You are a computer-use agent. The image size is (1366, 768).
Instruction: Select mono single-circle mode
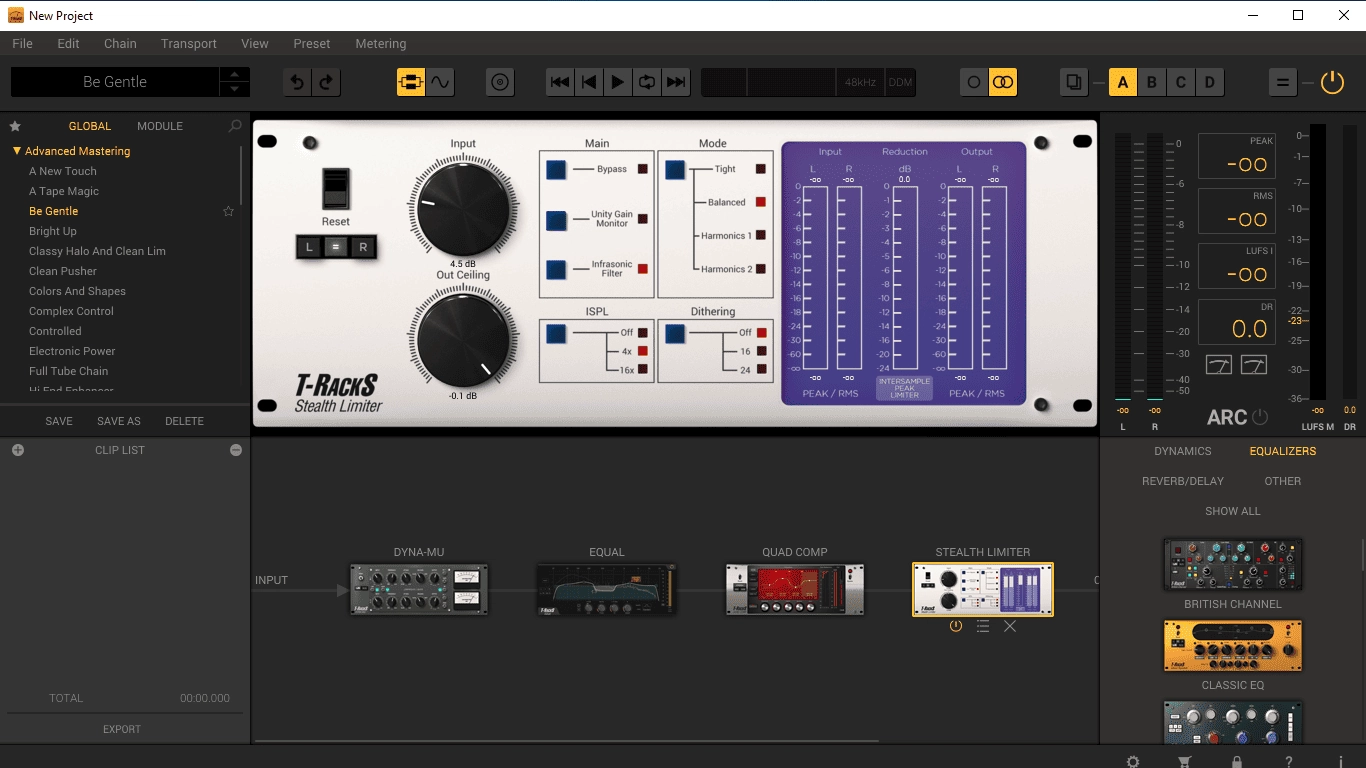(x=973, y=82)
